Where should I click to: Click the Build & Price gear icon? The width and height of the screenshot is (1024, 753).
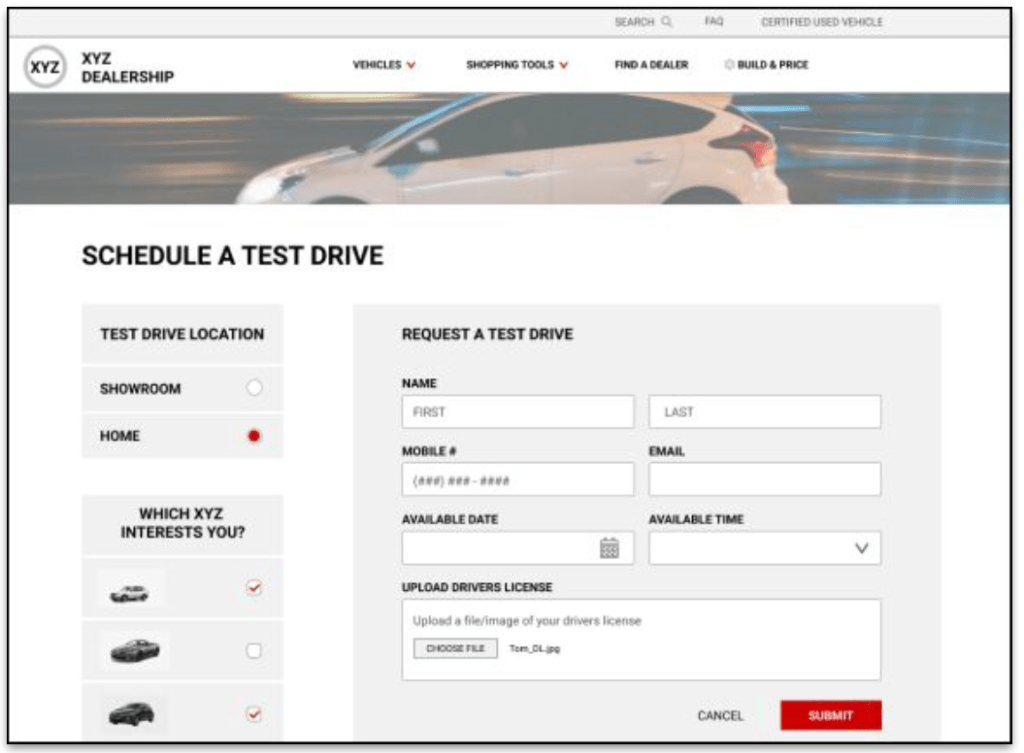729,65
